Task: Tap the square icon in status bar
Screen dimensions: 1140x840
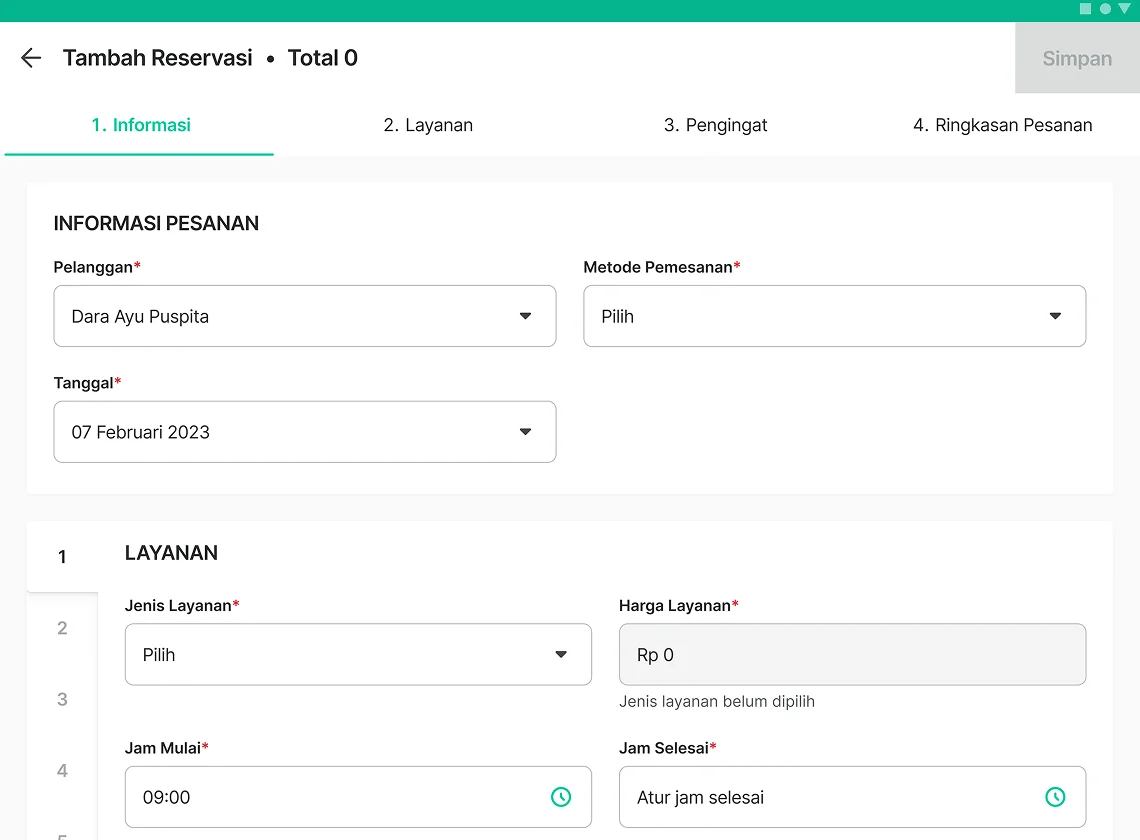Action: tap(1086, 9)
